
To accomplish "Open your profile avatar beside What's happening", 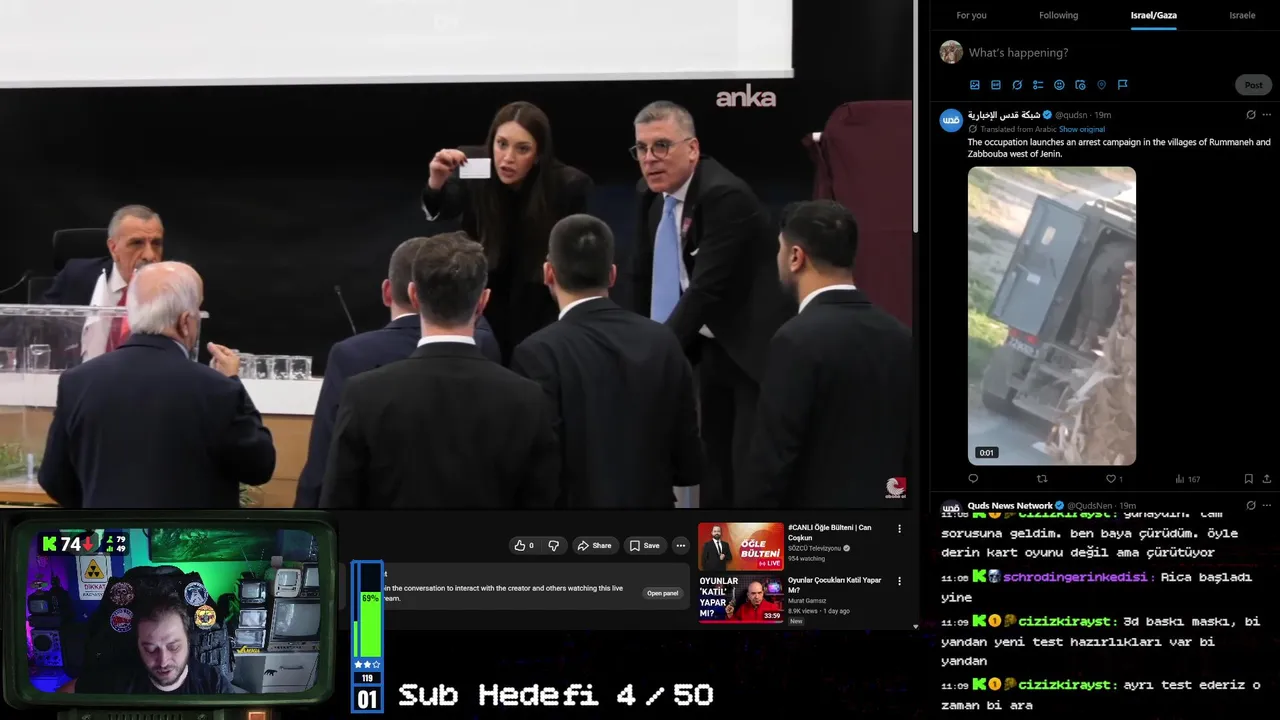I will 951,52.
